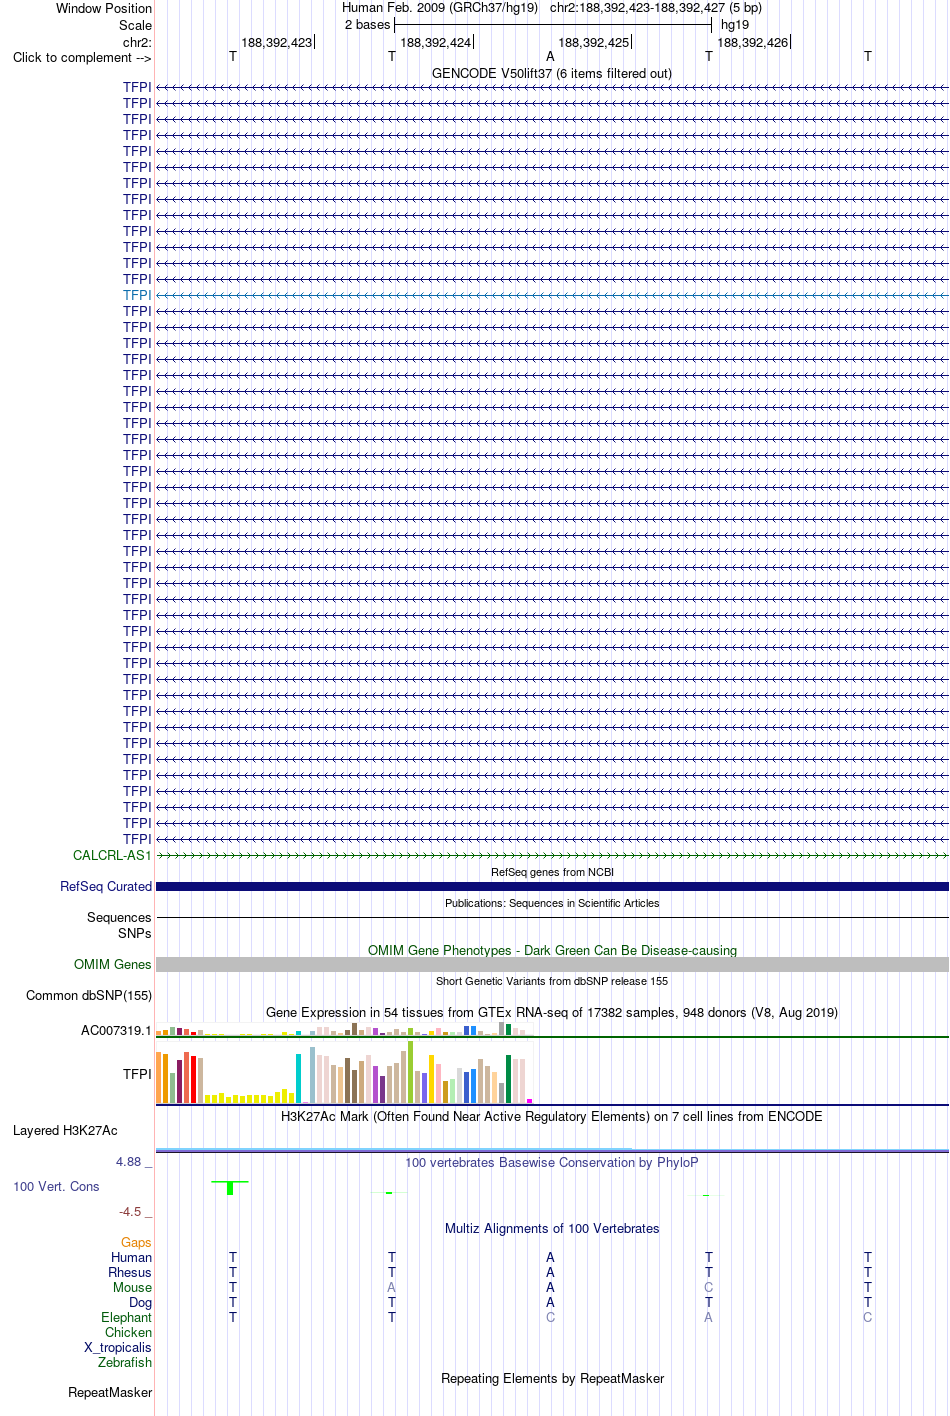
Task: Open the CALCRL-AS1 gene label
Action: click(x=112, y=855)
